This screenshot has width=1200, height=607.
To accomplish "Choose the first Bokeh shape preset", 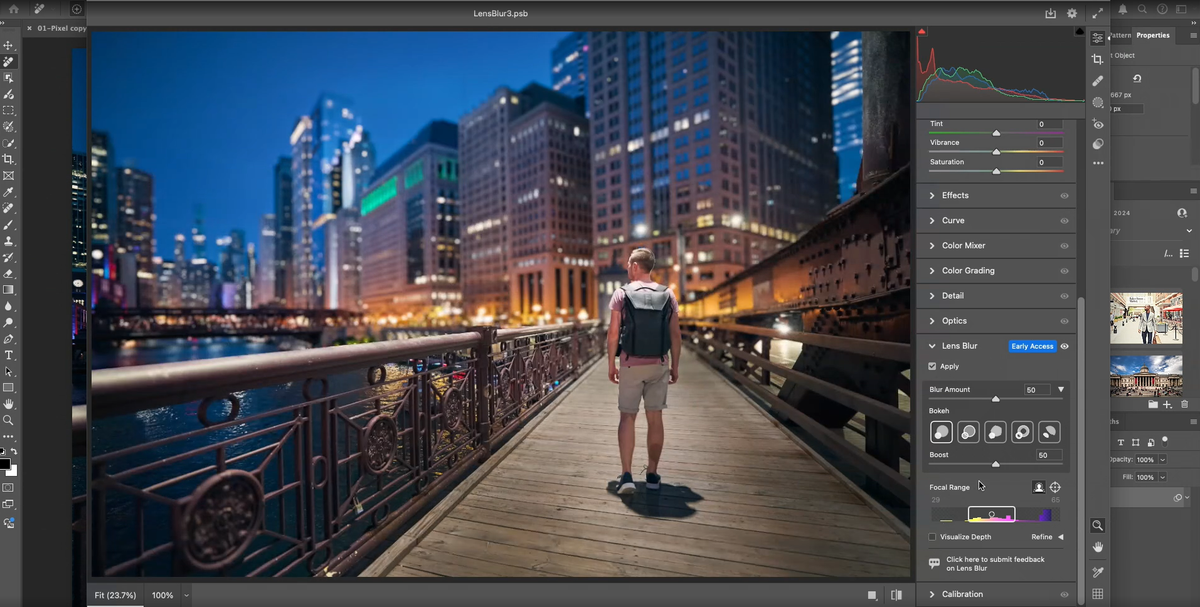I will pyautogui.click(x=940, y=431).
